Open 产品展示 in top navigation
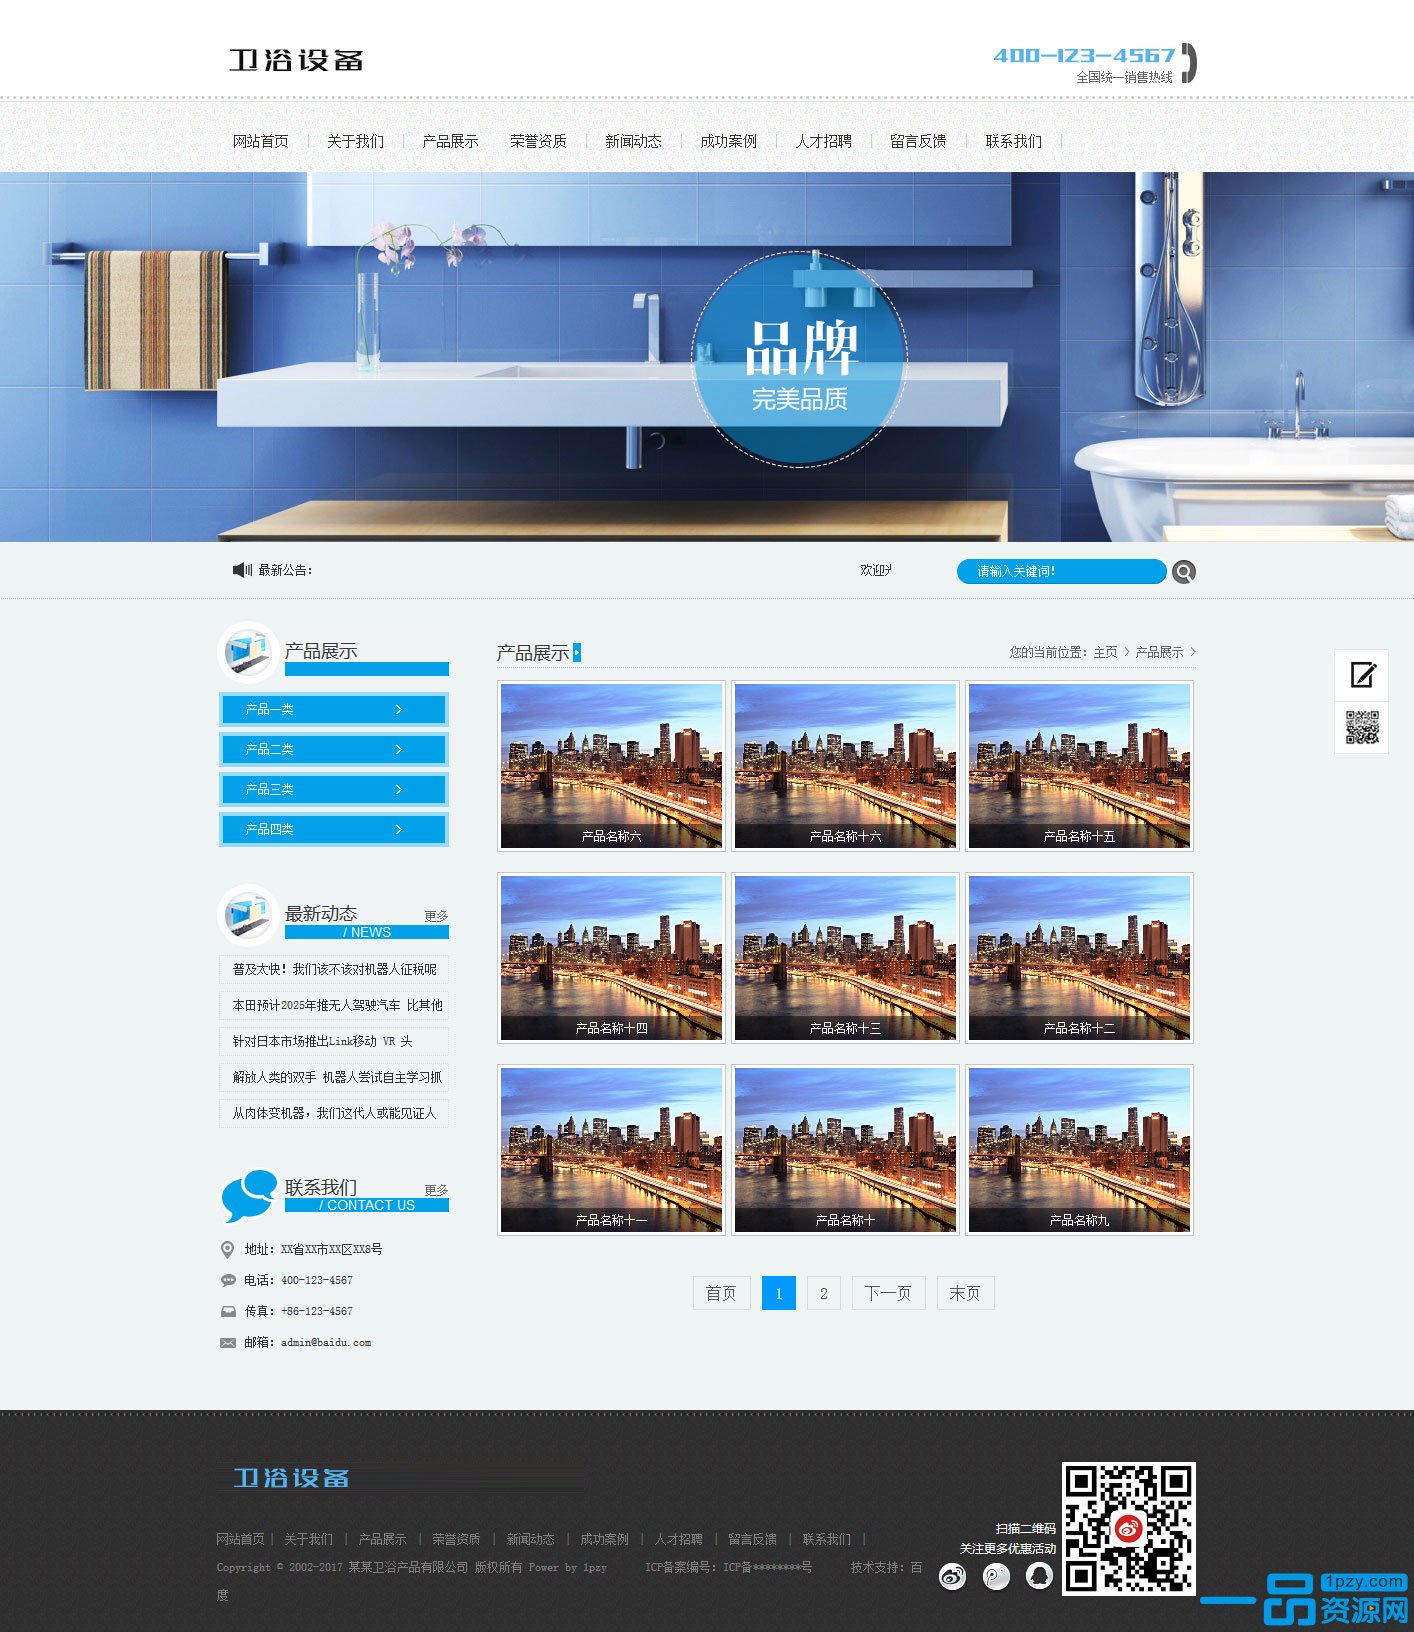1414x1632 pixels. coord(450,141)
